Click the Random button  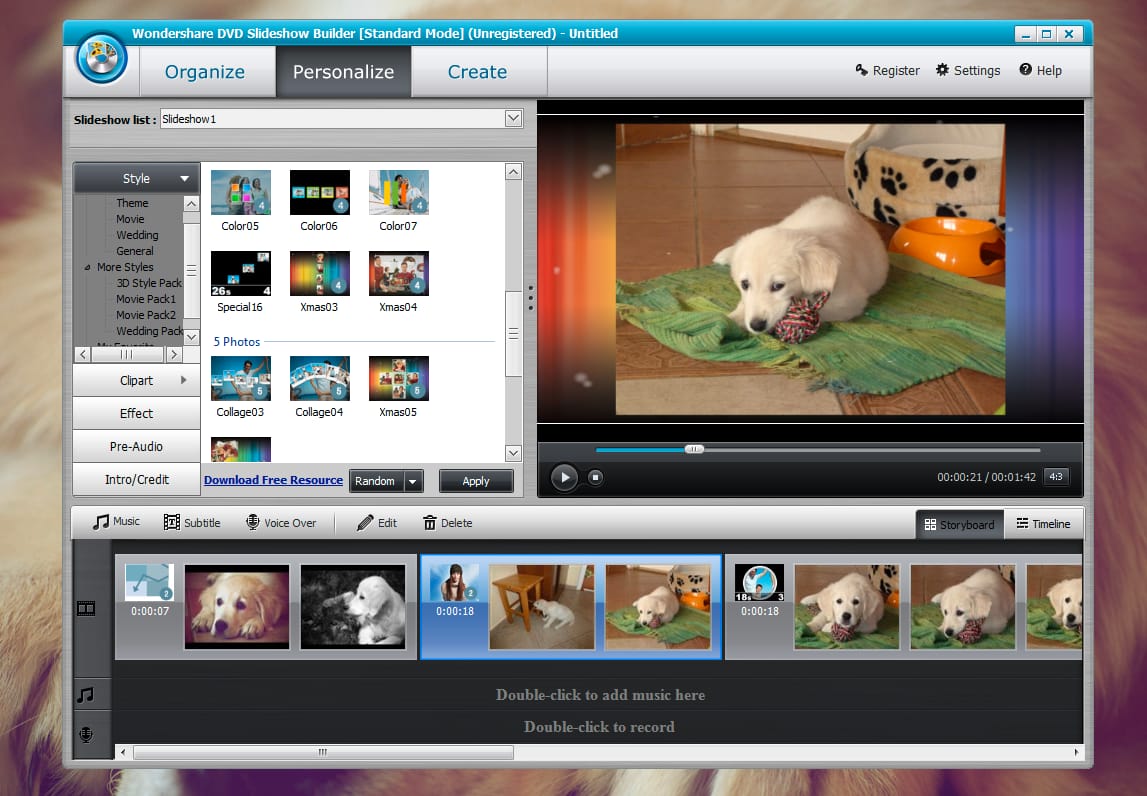pyautogui.click(x=375, y=481)
